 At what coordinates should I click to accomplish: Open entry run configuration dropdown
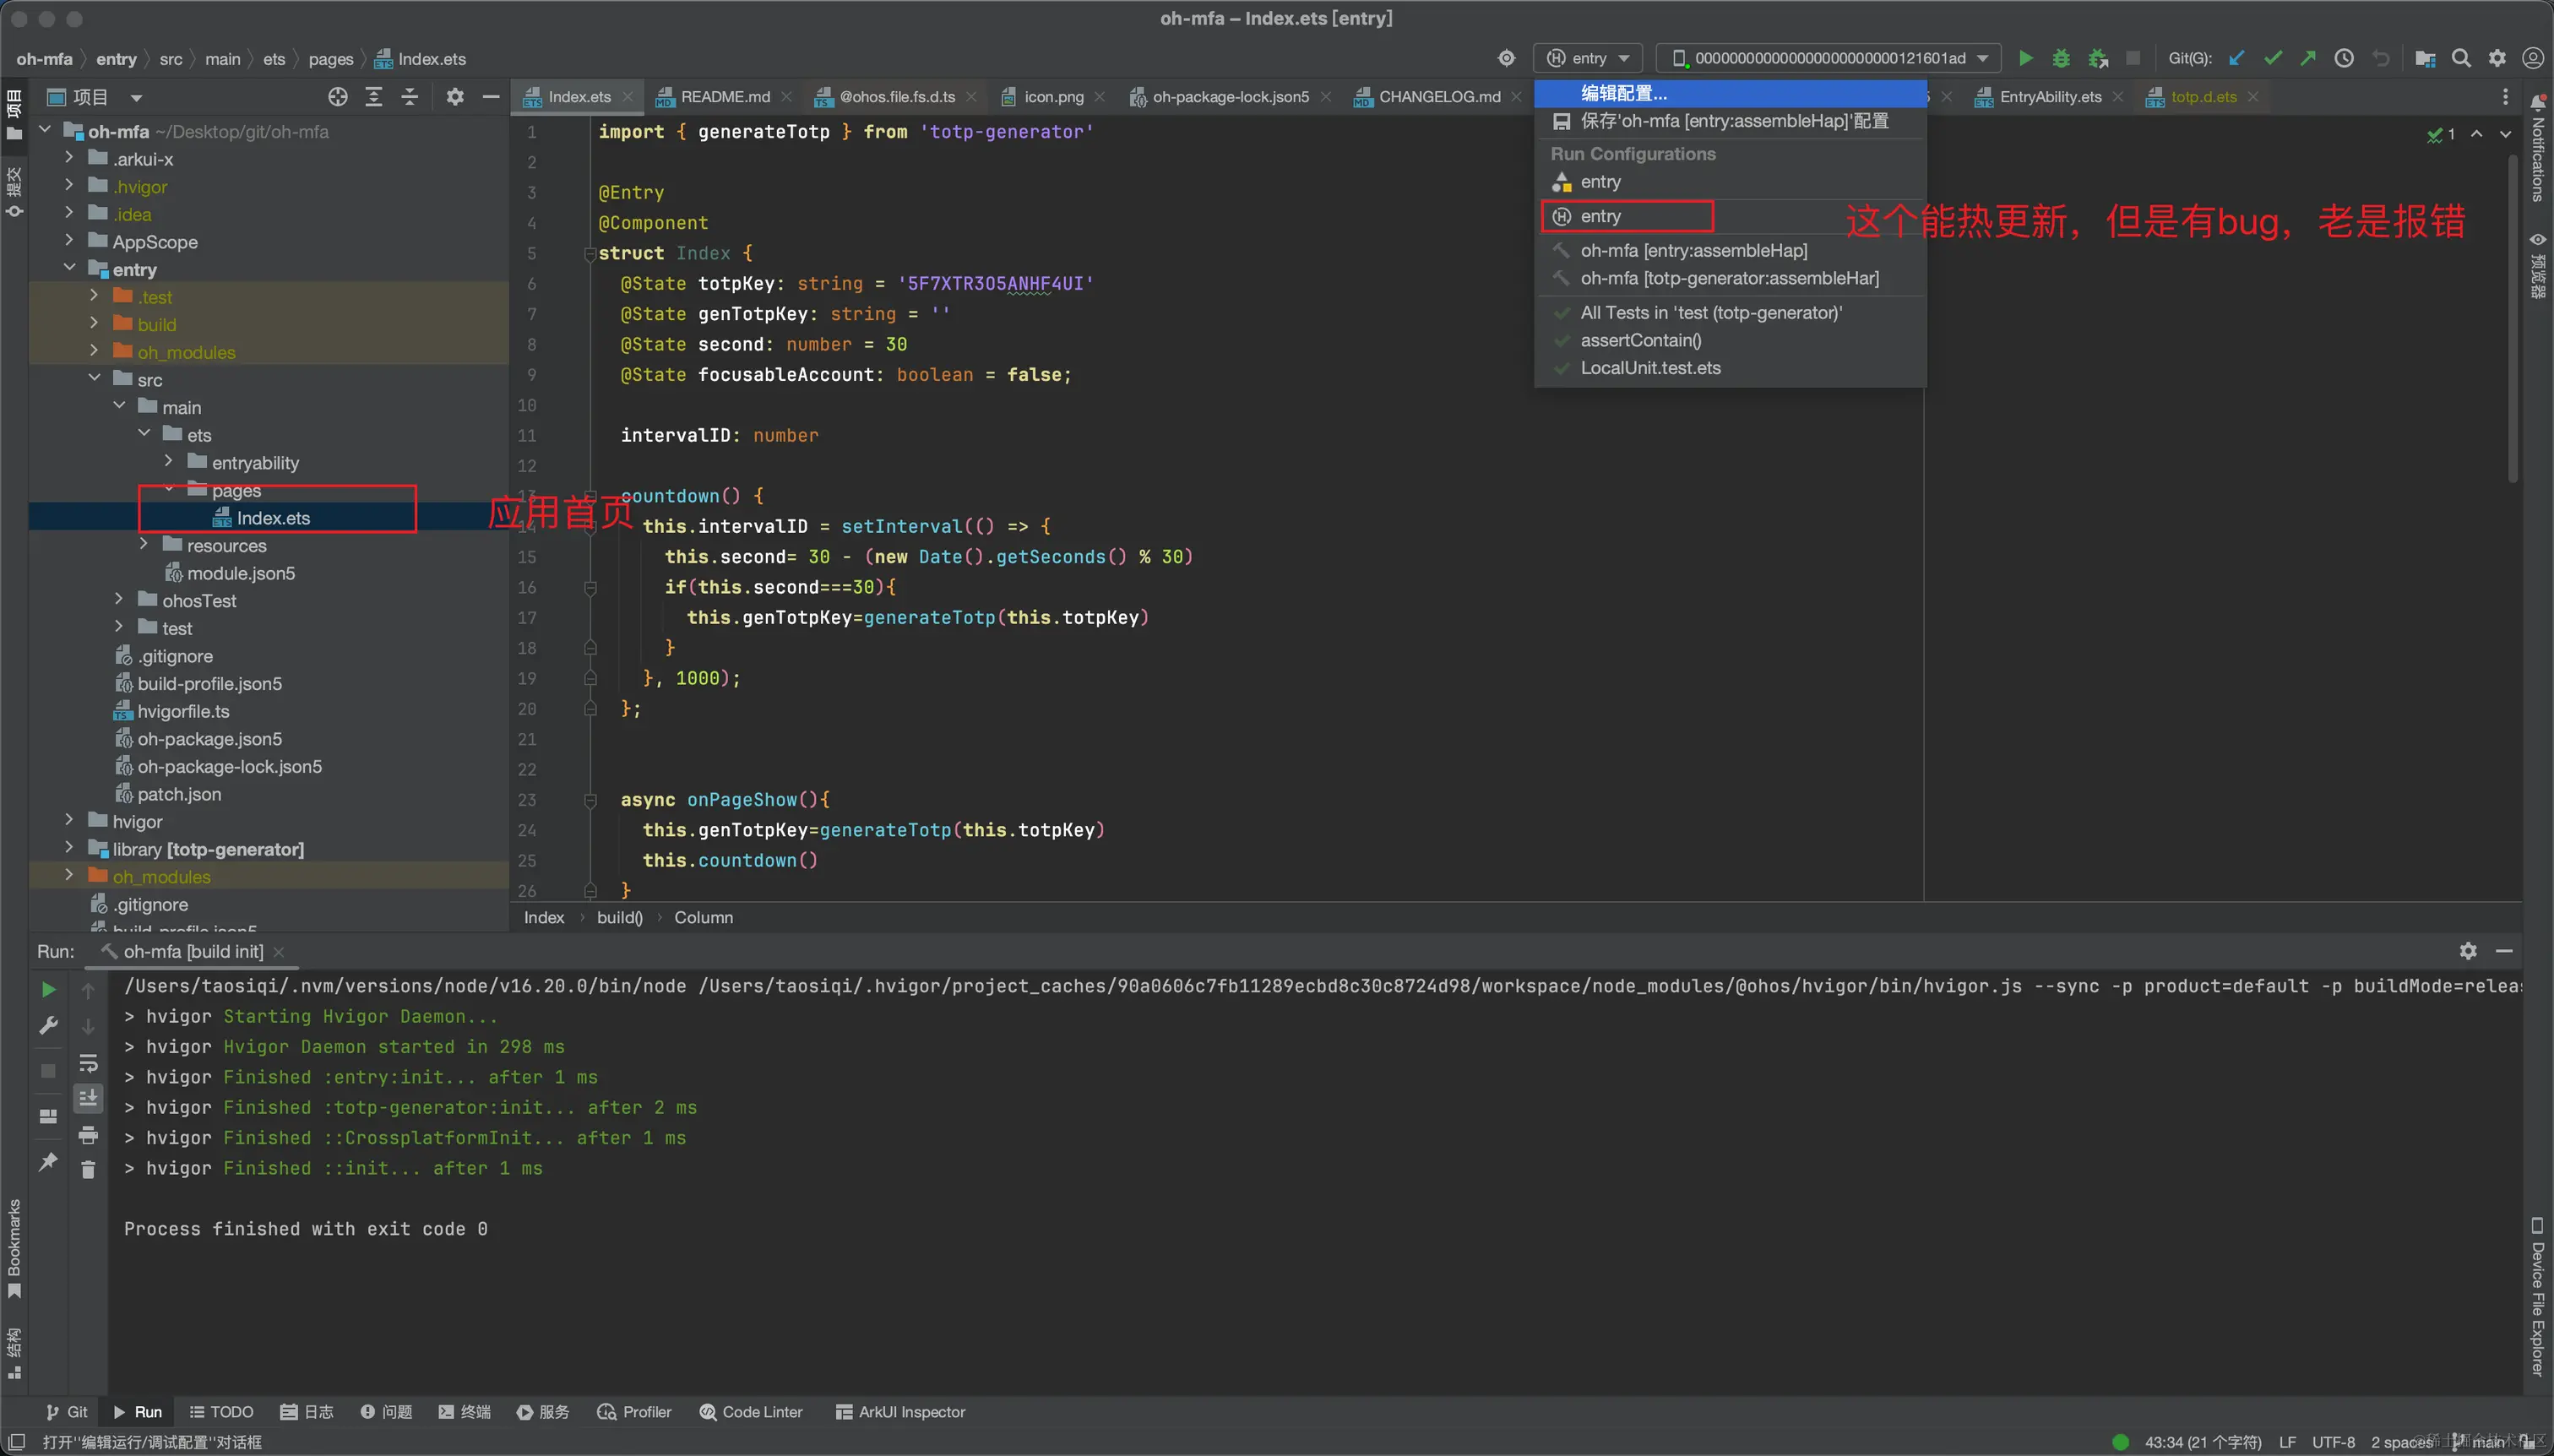(x=1588, y=58)
